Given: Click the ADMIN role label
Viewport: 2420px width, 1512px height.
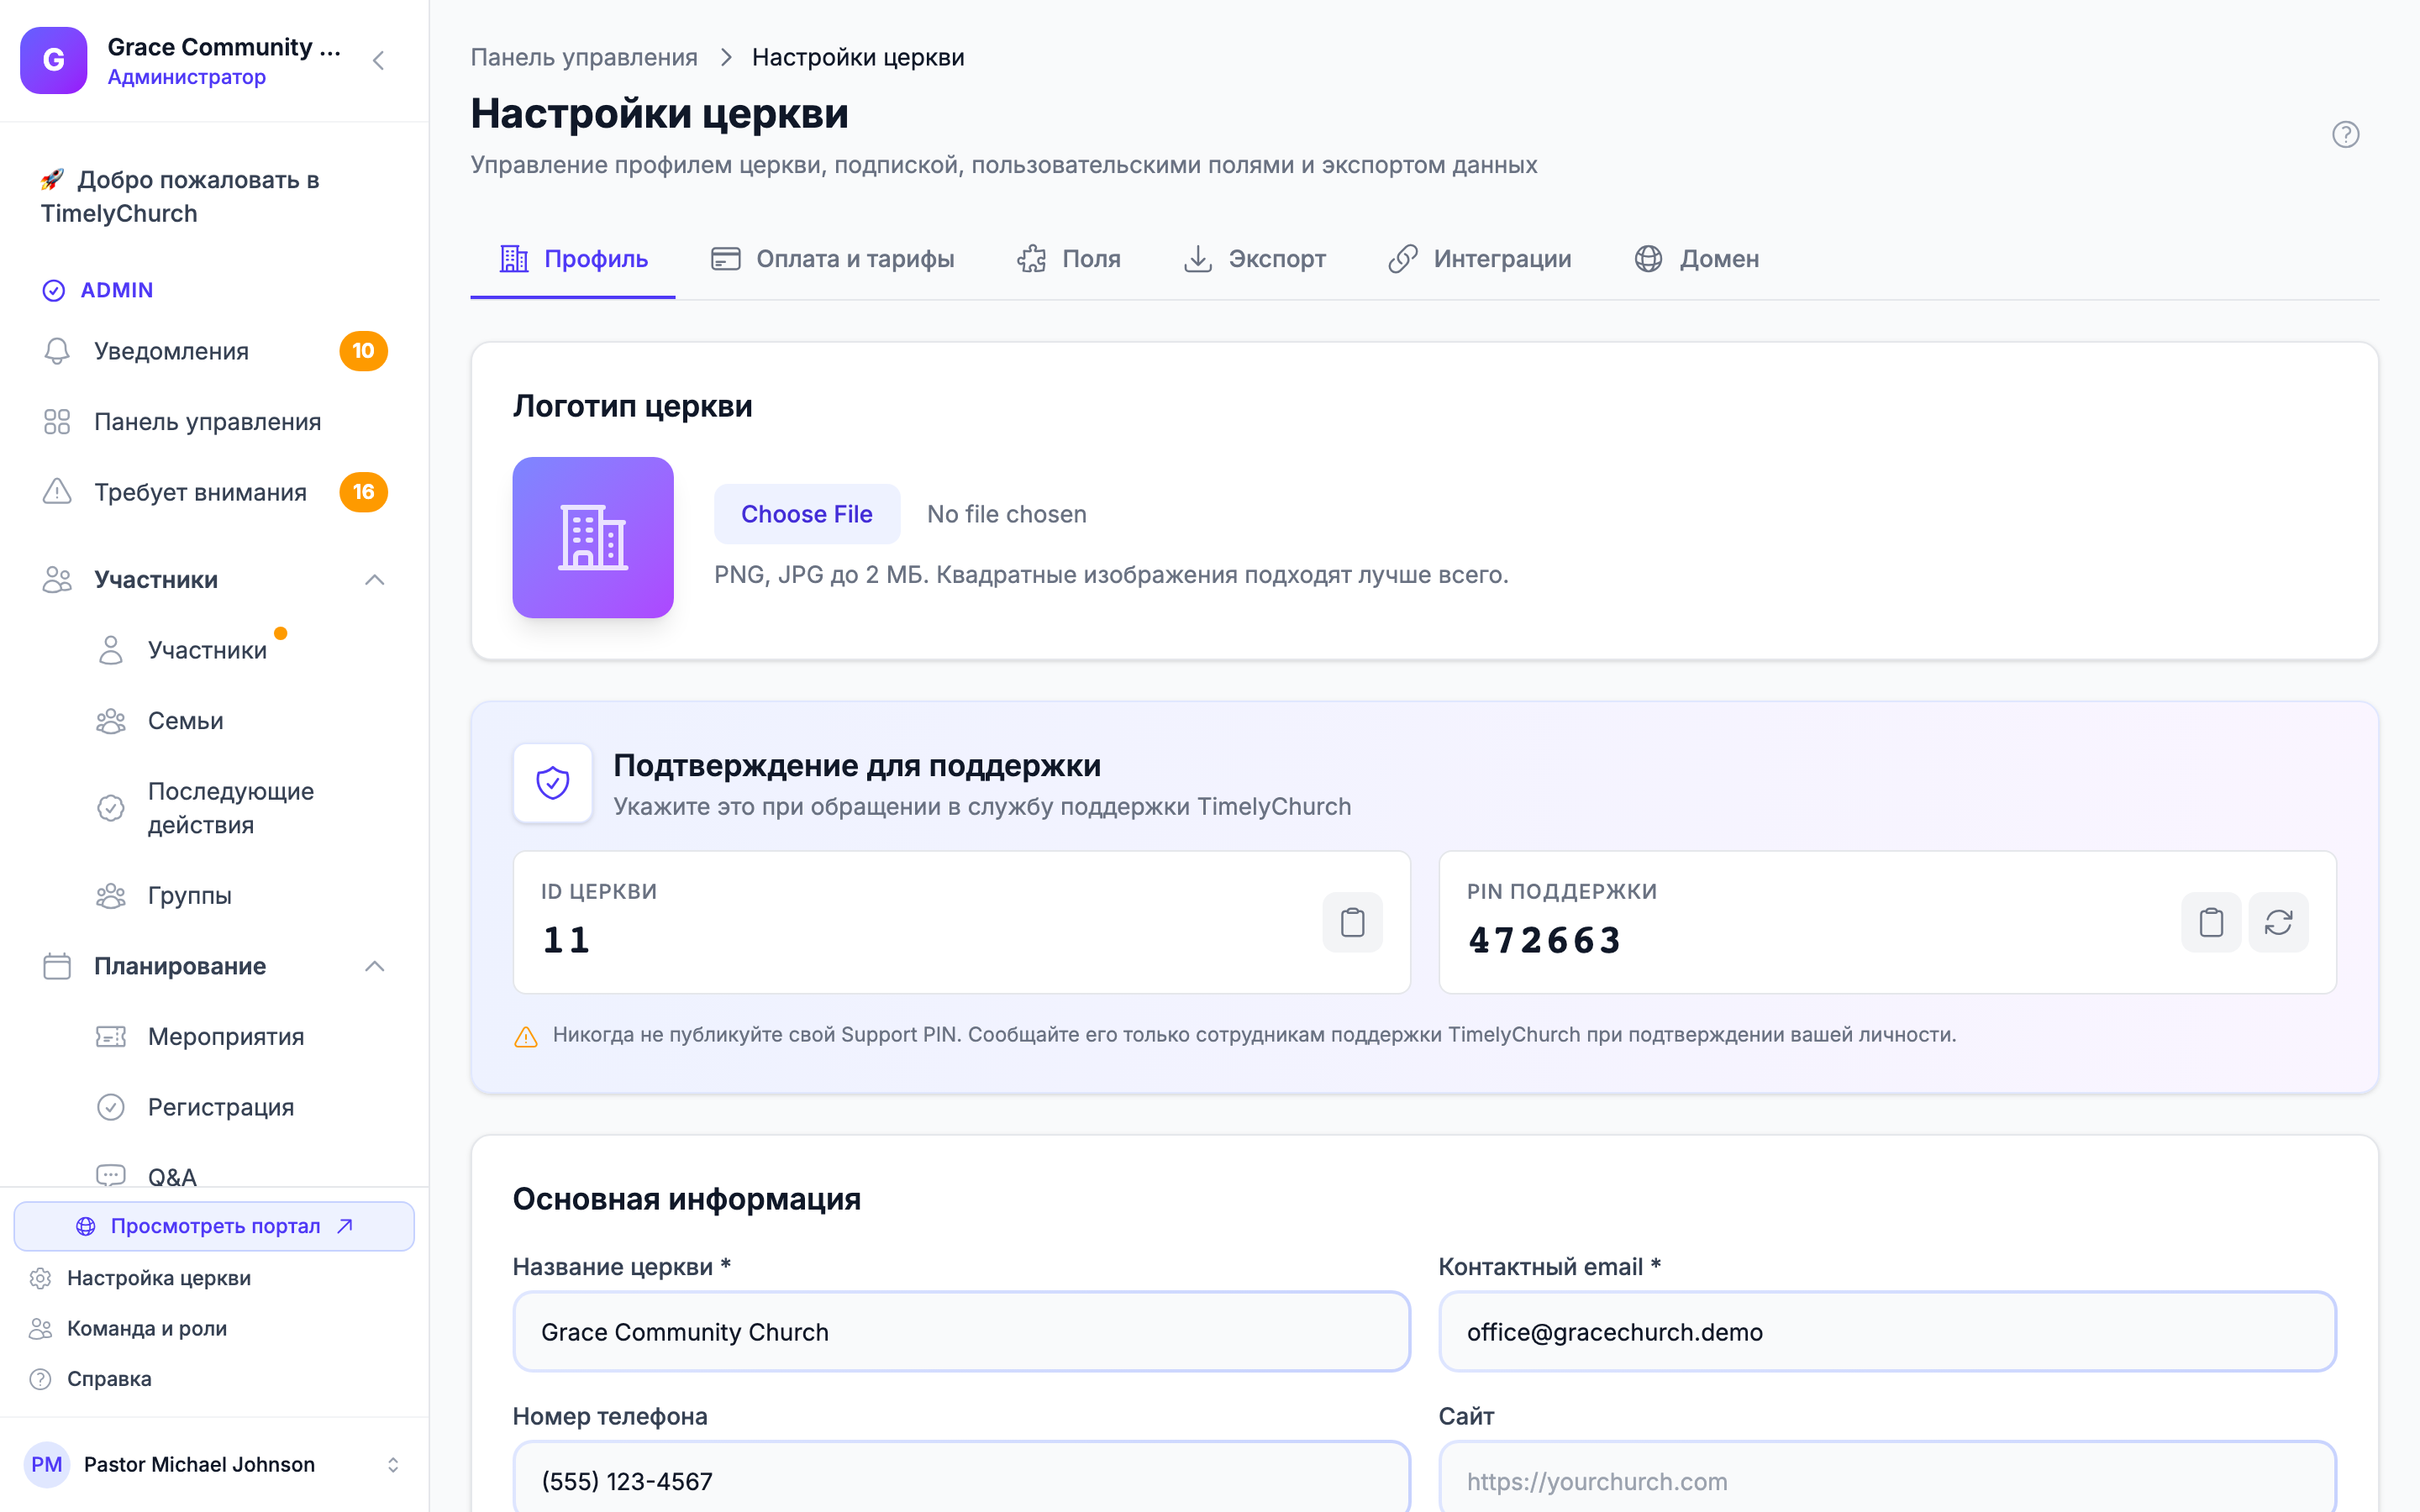Looking at the screenshot, I should click(116, 290).
